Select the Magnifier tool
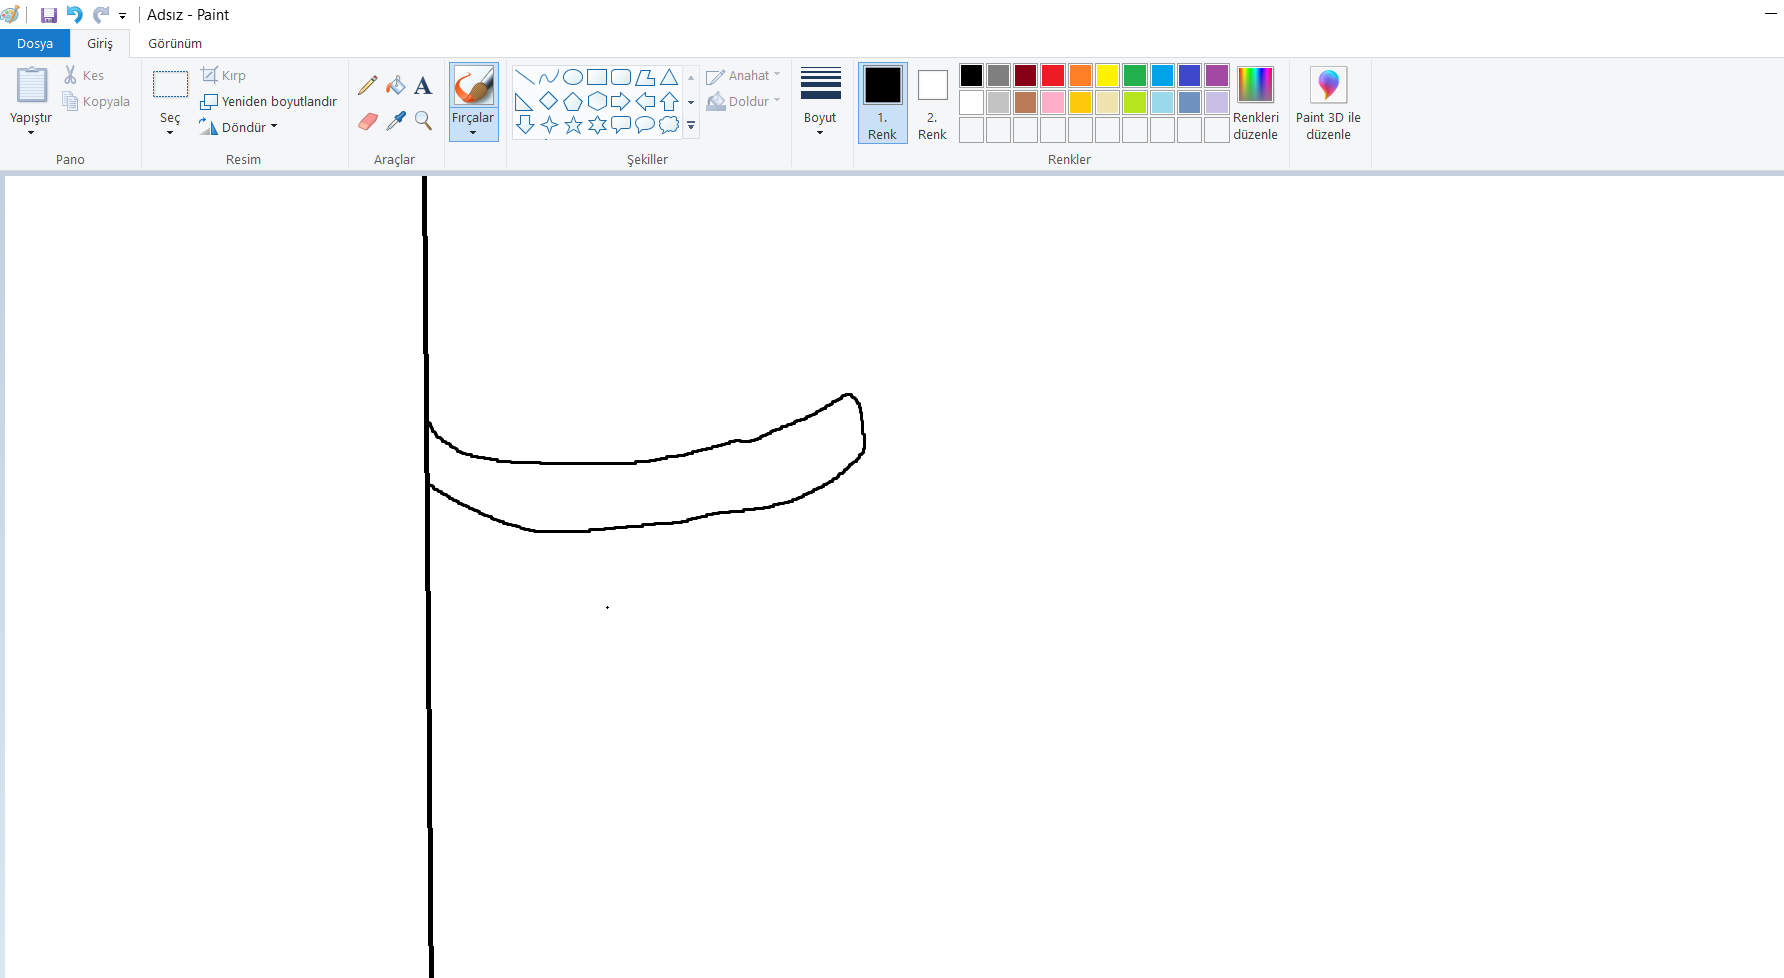The image size is (1784, 978). (x=423, y=120)
